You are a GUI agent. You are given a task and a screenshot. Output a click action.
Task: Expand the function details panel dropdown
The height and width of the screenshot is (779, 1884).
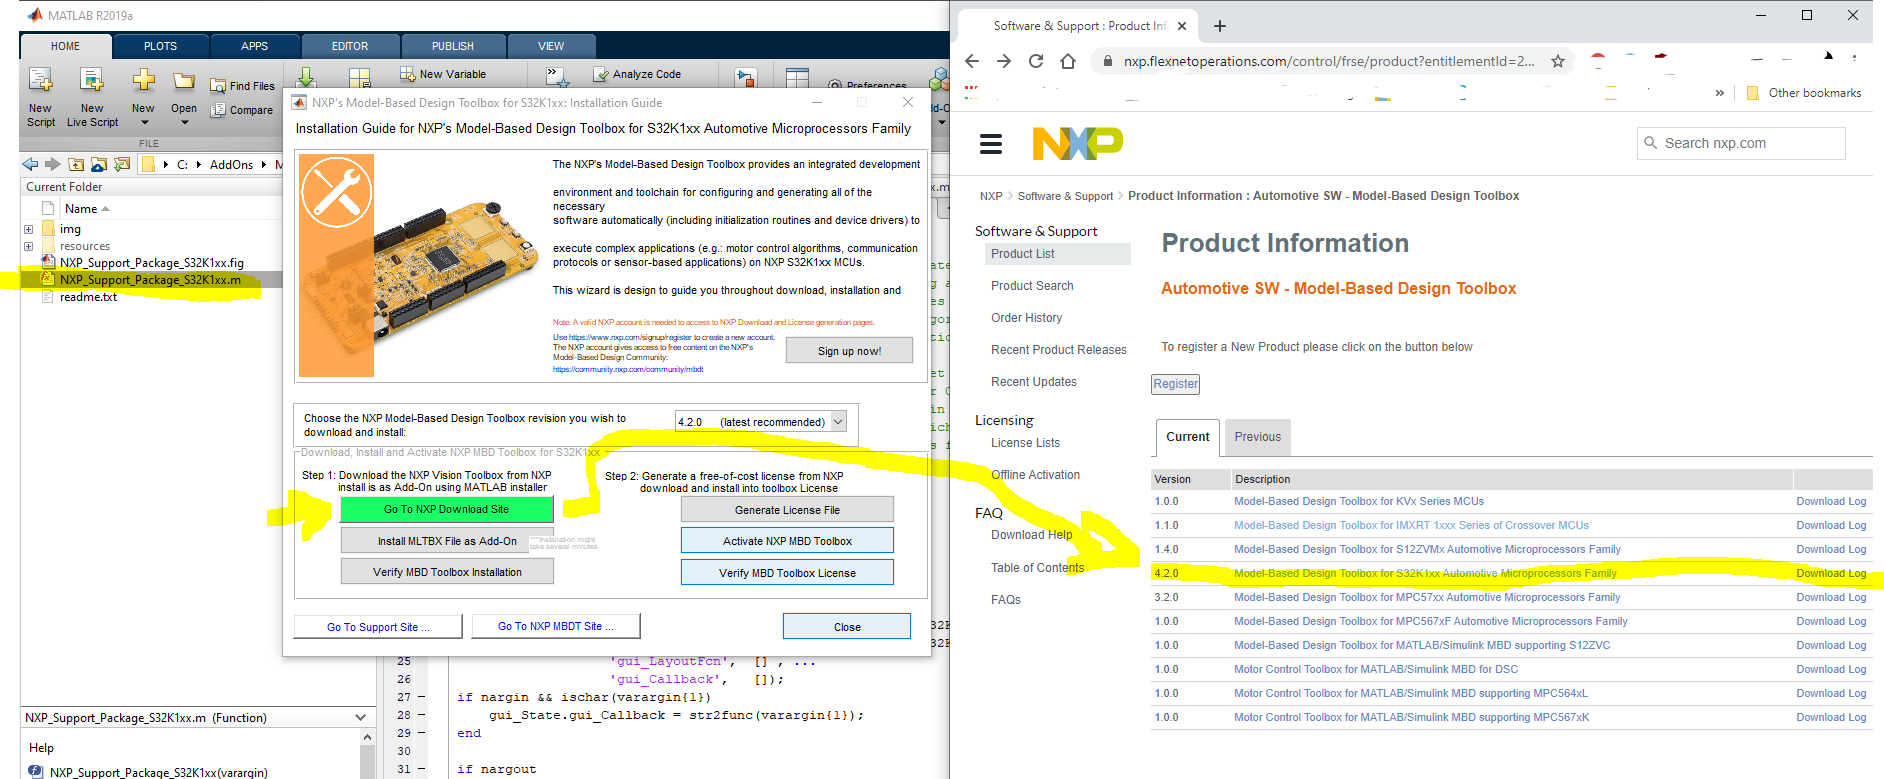360,718
